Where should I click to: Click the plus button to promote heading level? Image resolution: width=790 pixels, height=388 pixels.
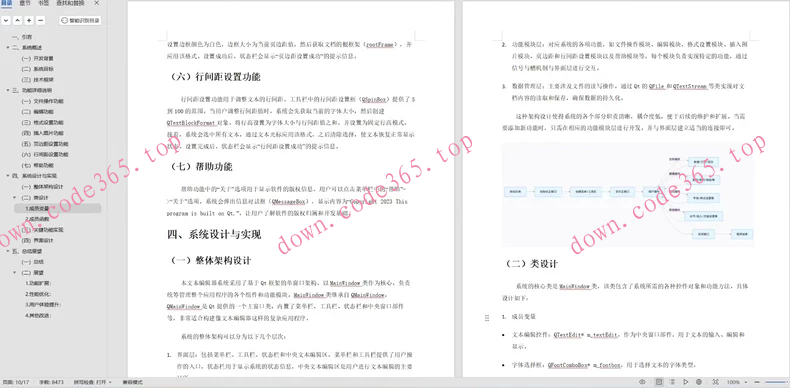pos(29,21)
